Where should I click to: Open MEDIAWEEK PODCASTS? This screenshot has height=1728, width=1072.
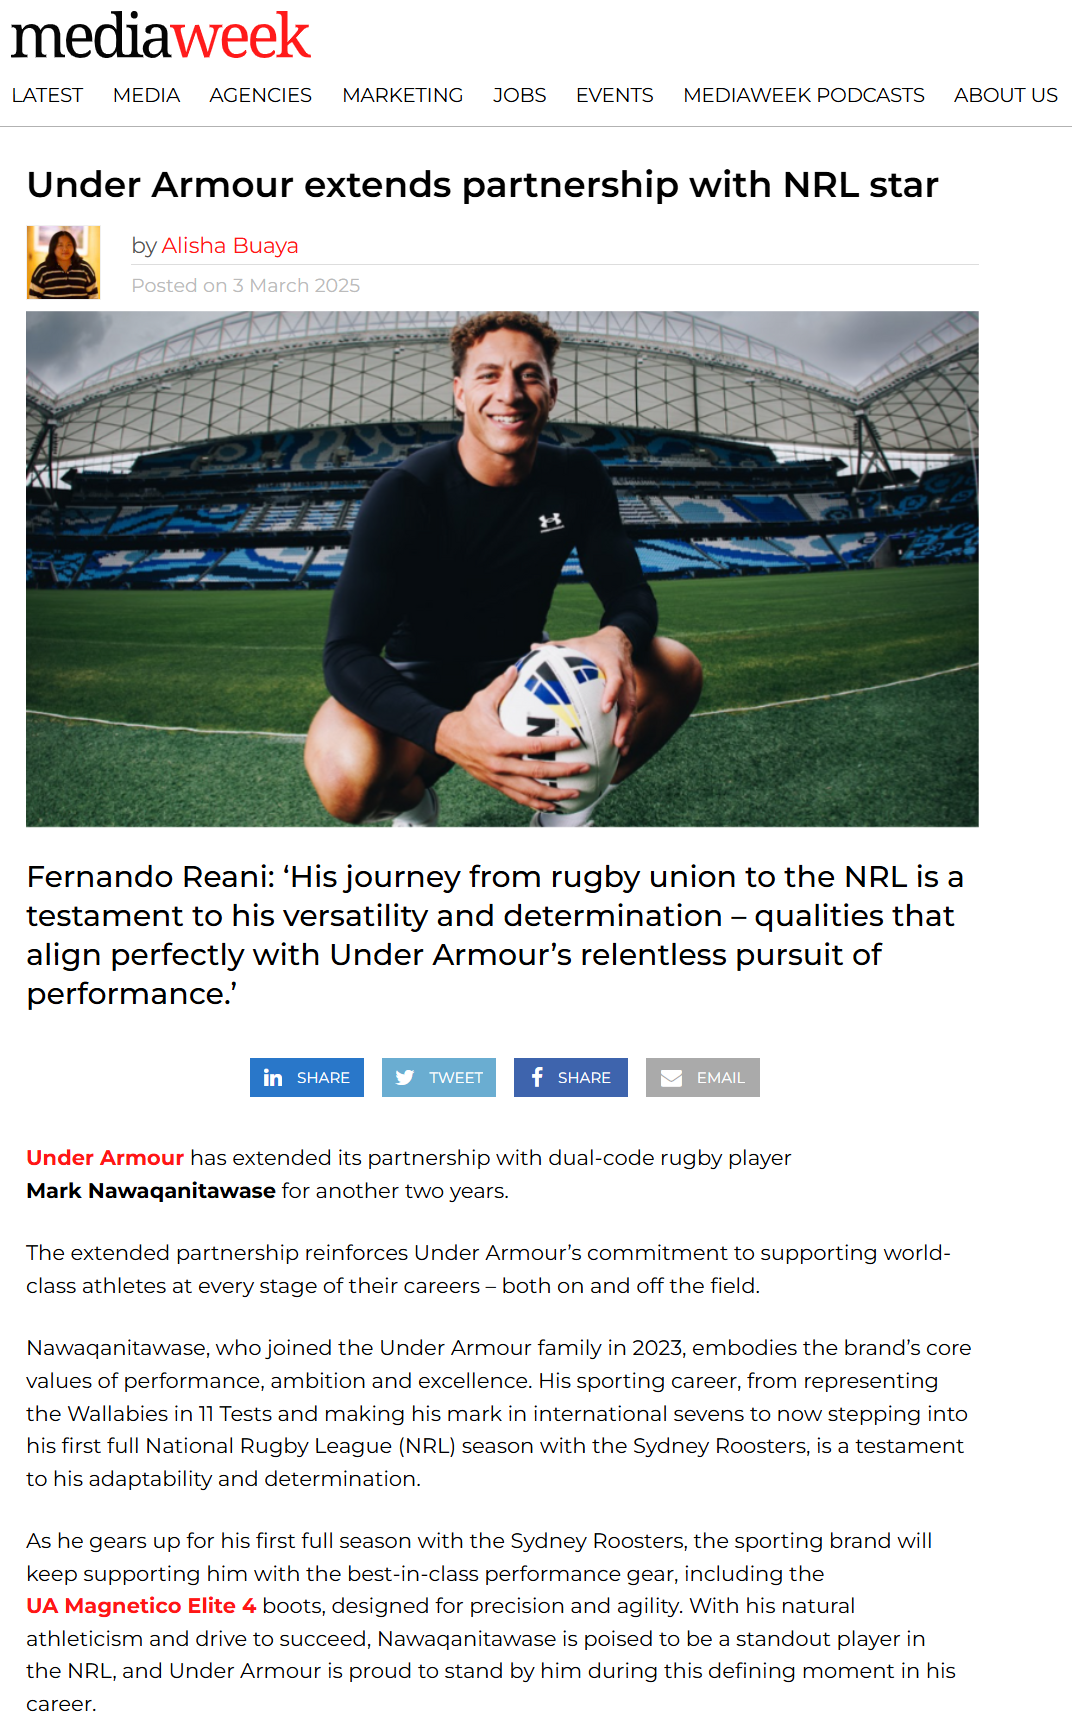(804, 95)
